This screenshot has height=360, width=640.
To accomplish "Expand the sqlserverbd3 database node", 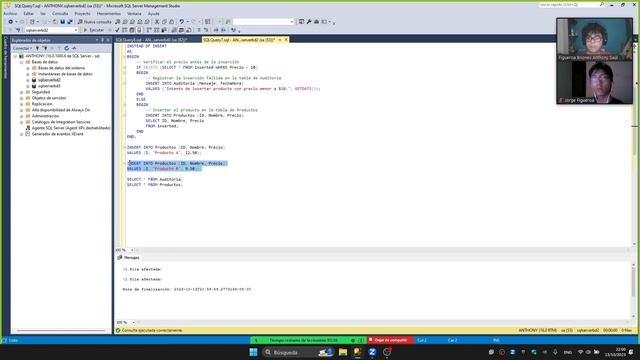I will tap(28, 86).
